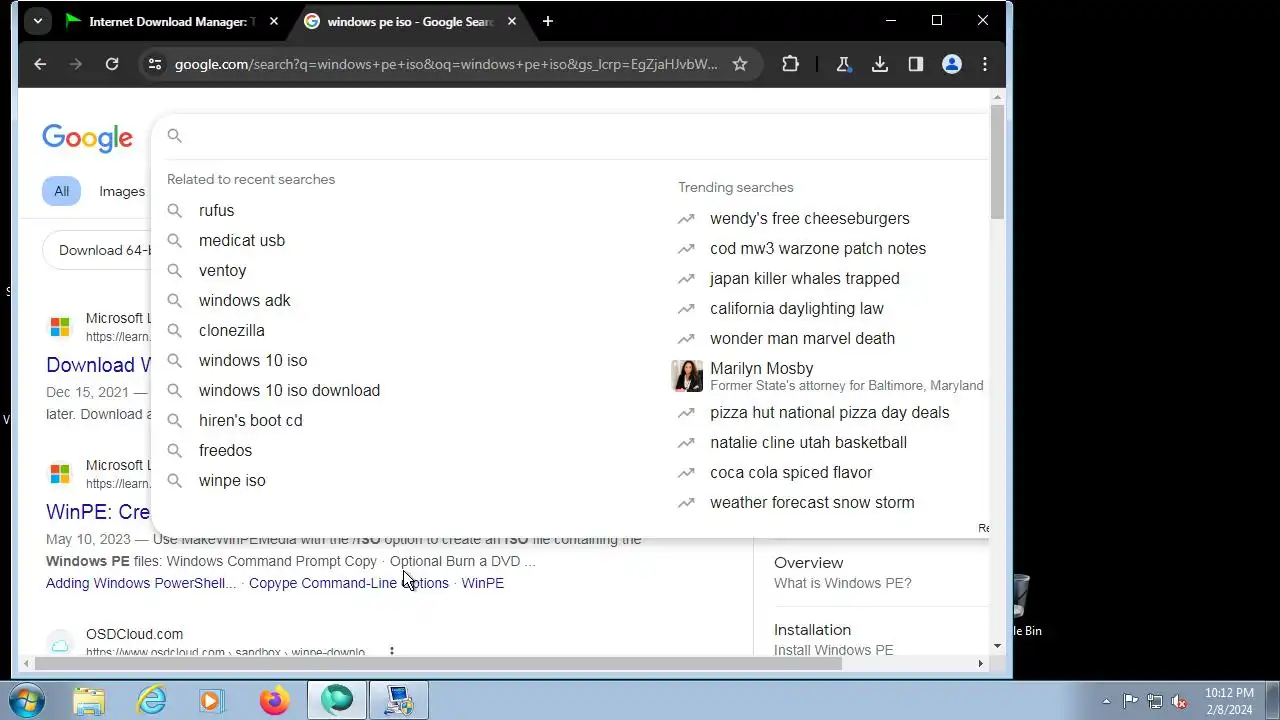Pick the 'winpe iso' suggestion
Screen dimensions: 1280x720
[x=232, y=480]
